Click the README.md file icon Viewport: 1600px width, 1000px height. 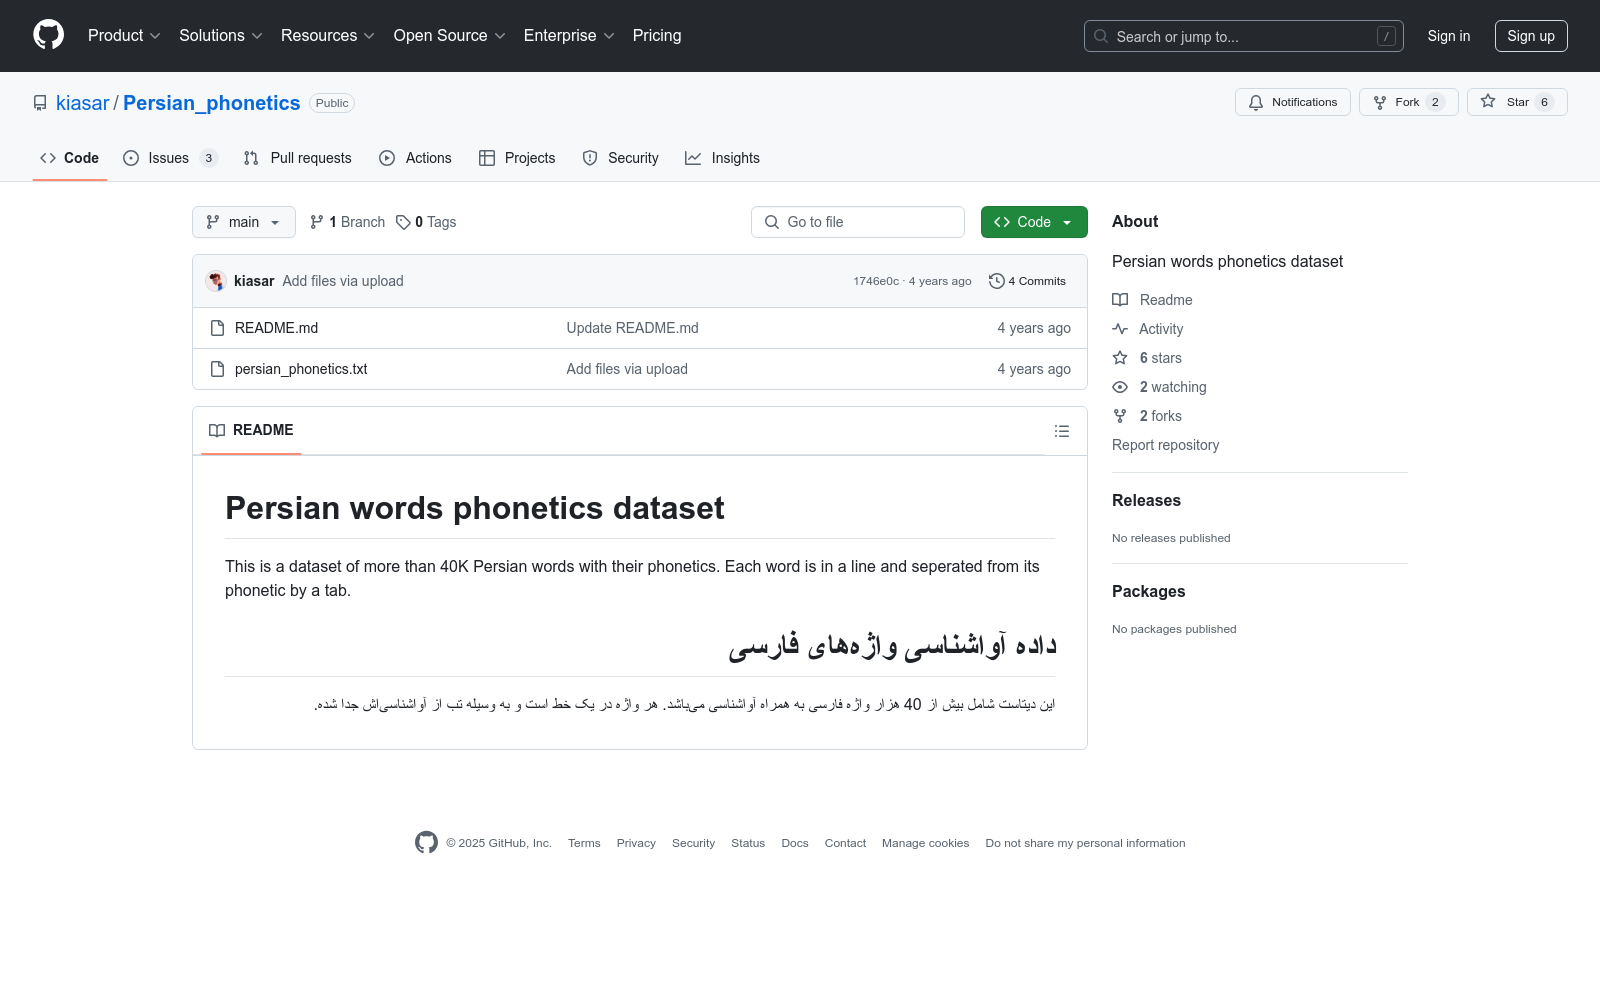tap(217, 328)
